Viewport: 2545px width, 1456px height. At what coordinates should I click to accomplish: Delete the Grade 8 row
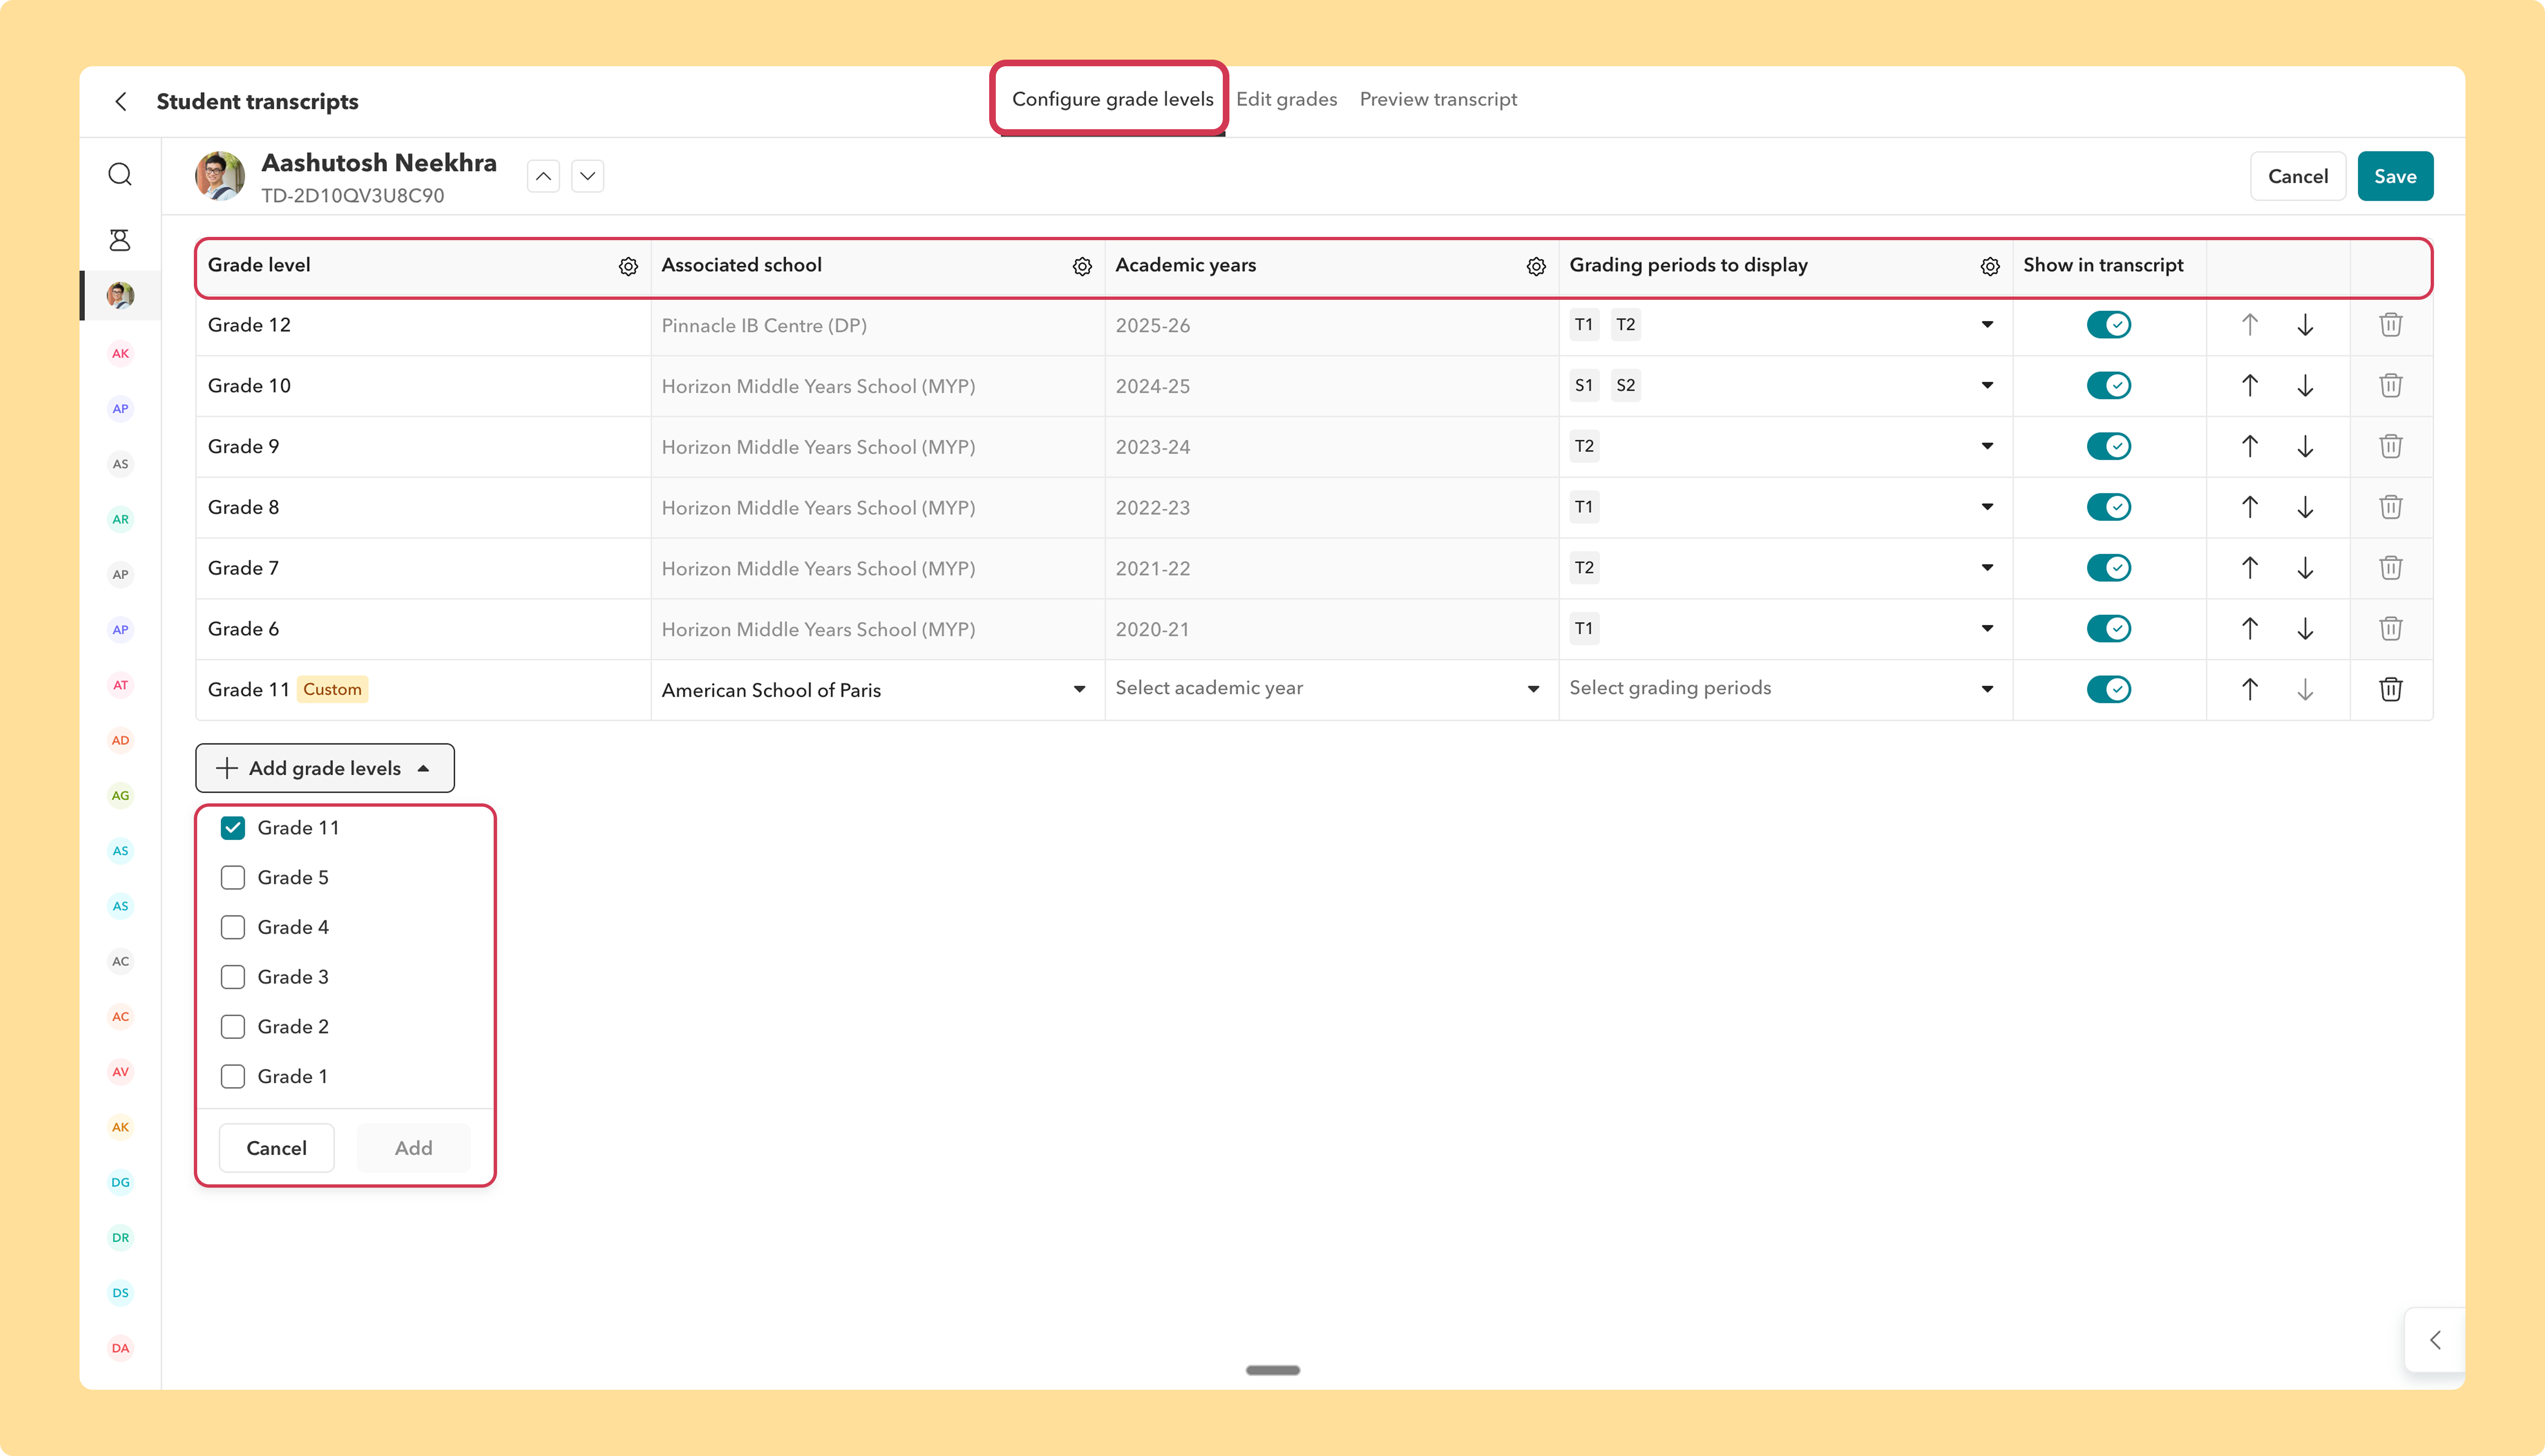pos(2391,507)
